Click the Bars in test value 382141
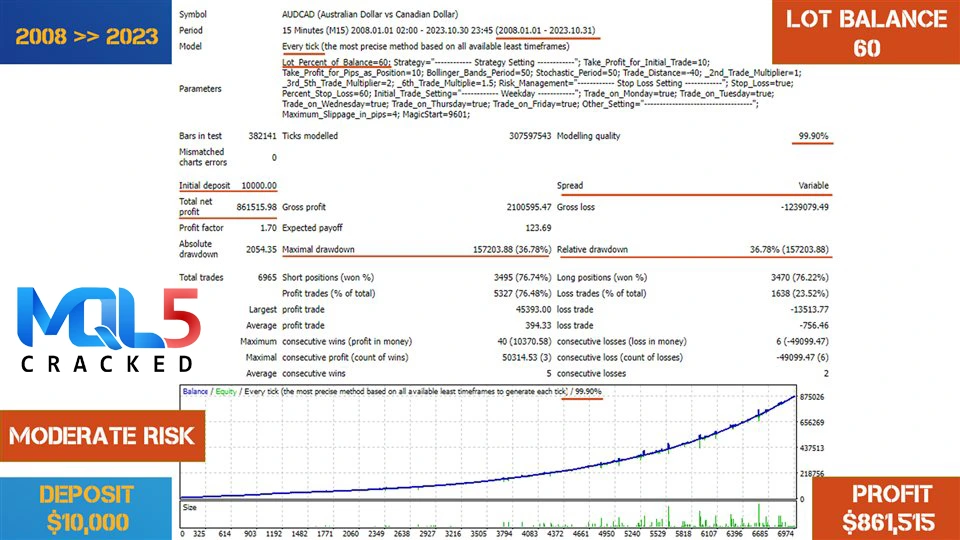The height and width of the screenshot is (540, 960). [x=262, y=136]
